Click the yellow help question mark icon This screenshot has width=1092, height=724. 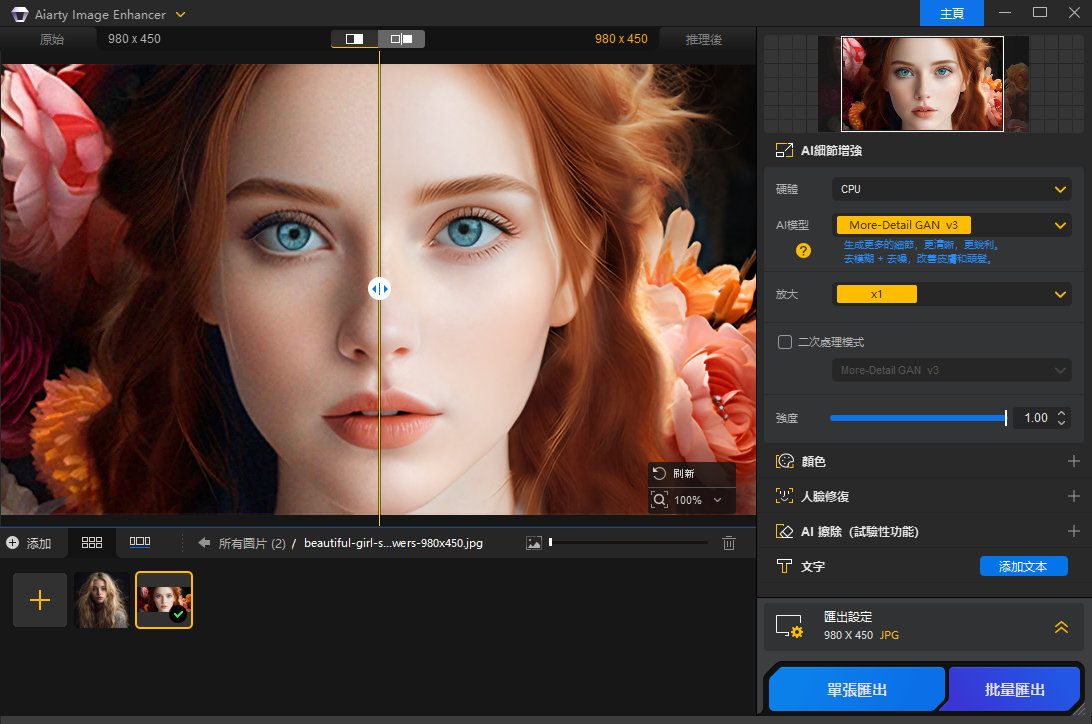coord(803,251)
